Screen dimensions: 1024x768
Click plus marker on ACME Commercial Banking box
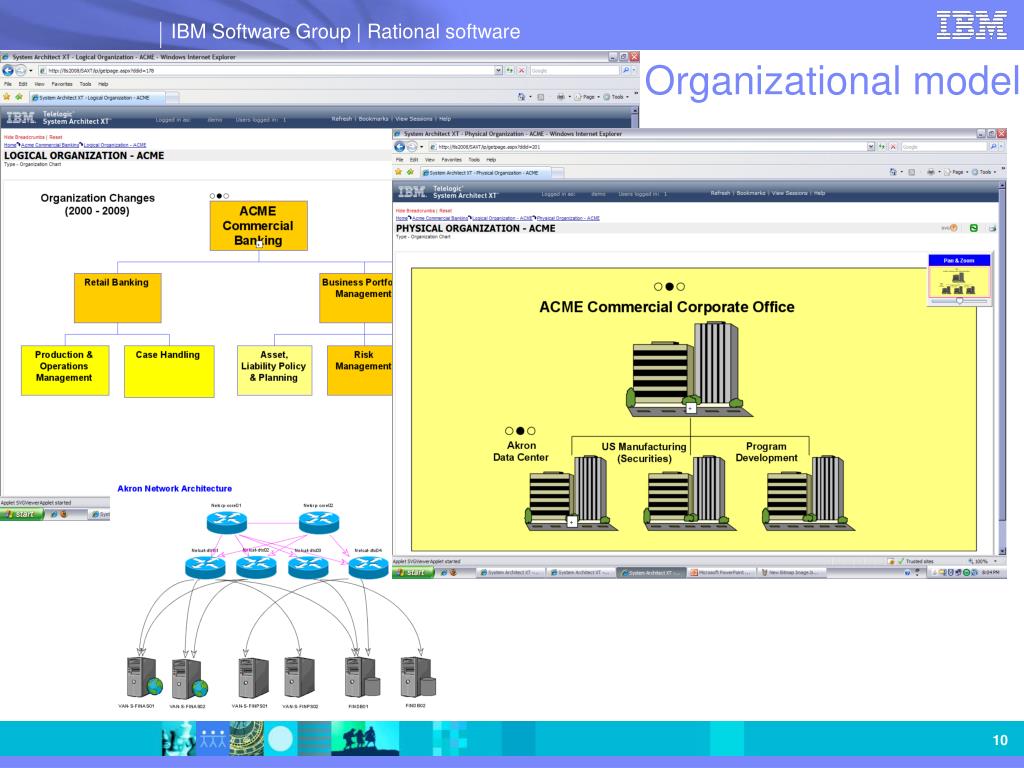(x=259, y=244)
